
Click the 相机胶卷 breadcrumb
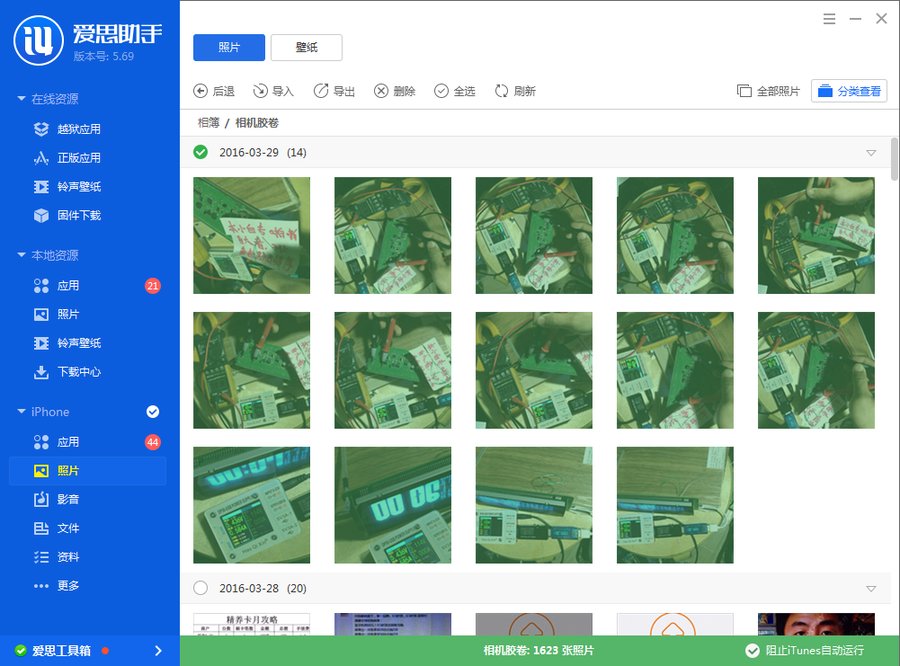[x=257, y=122]
